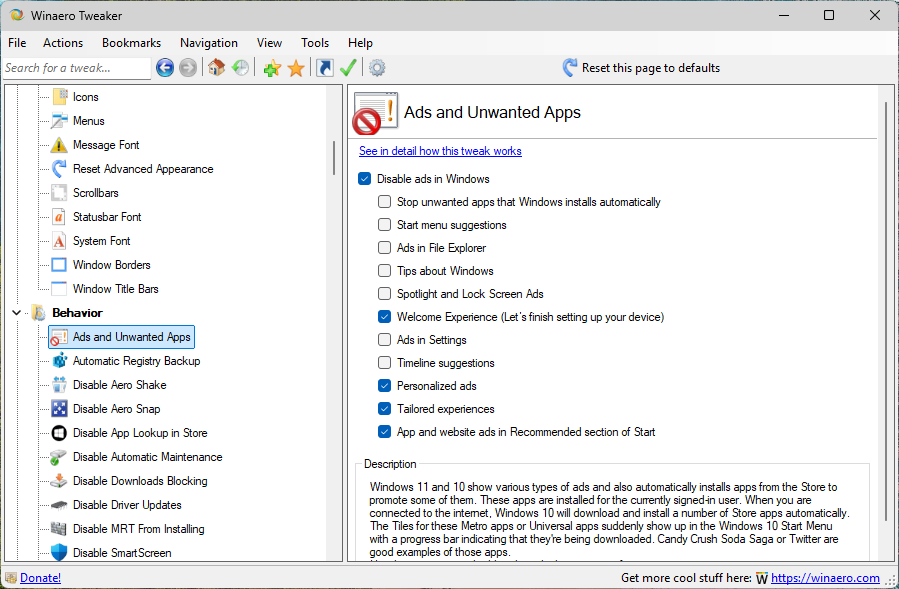
Task: Uncheck Disable ads in Windows
Action: tap(365, 179)
